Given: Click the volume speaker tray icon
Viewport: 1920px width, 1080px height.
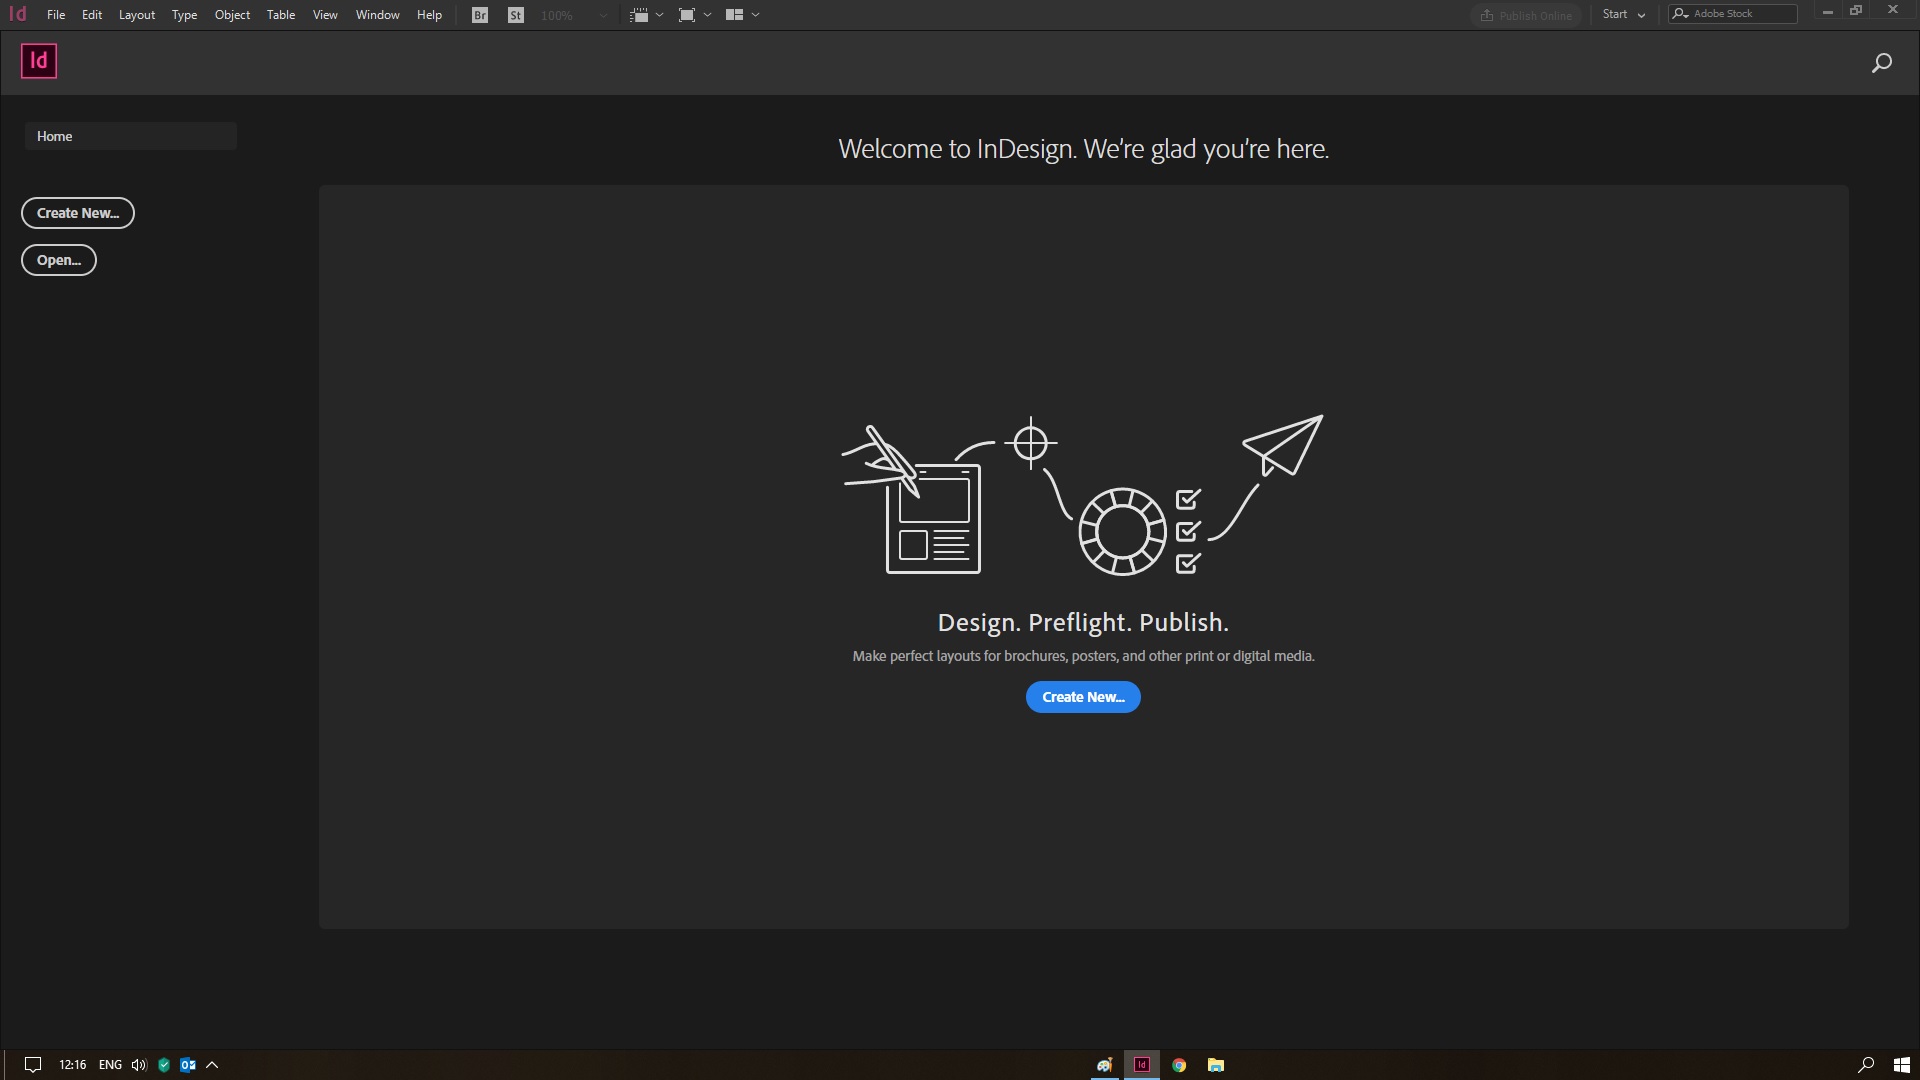Looking at the screenshot, I should tap(139, 1065).
